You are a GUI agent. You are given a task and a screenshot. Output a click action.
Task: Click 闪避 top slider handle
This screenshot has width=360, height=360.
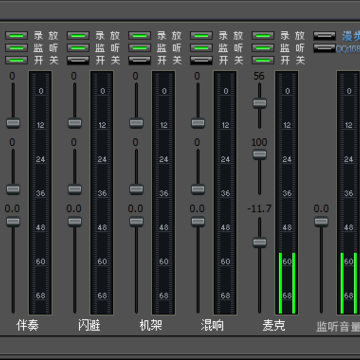pyautogui.click(x=75, y=123)
